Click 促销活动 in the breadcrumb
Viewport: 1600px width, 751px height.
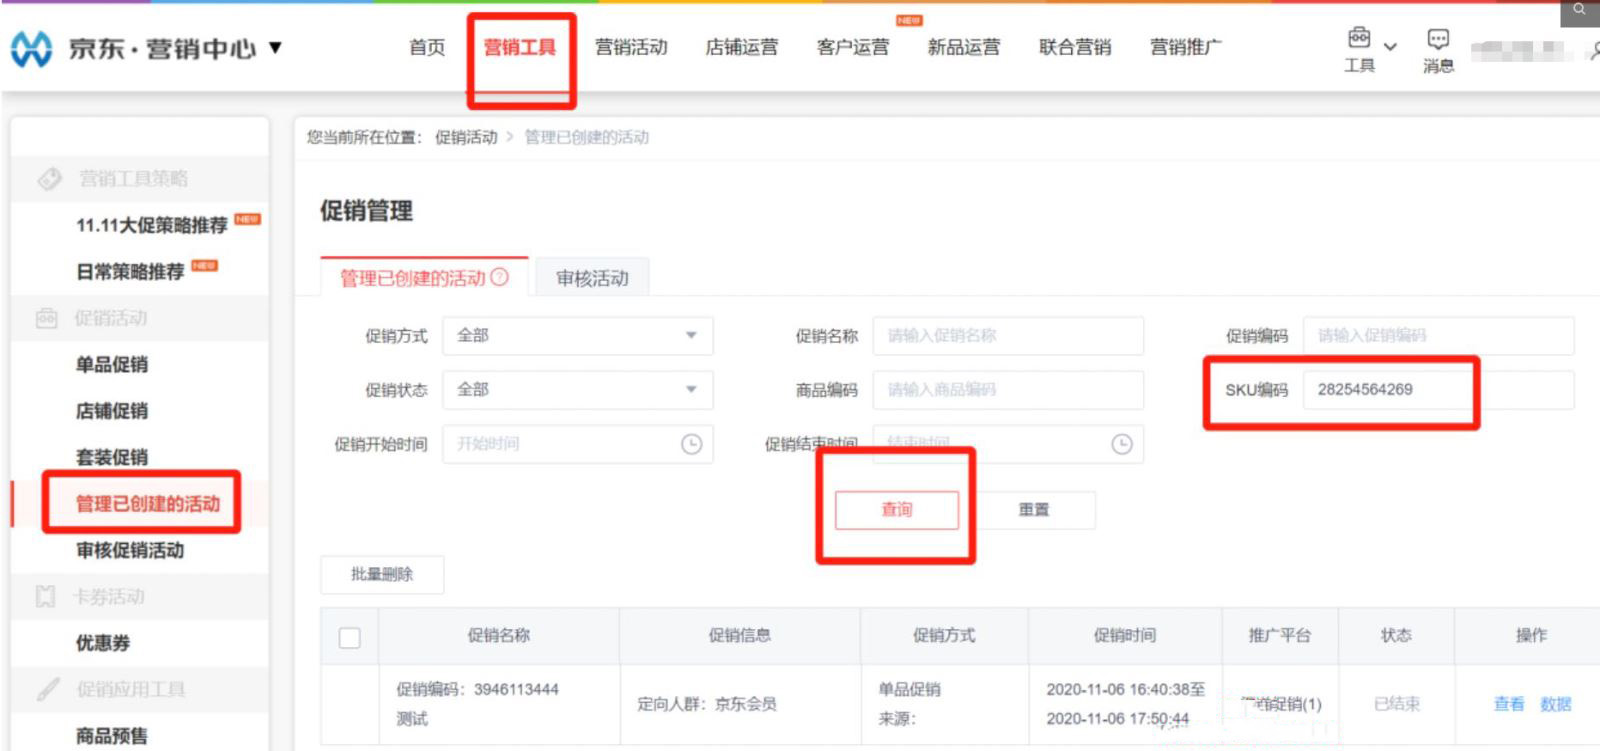coord(466,137)
